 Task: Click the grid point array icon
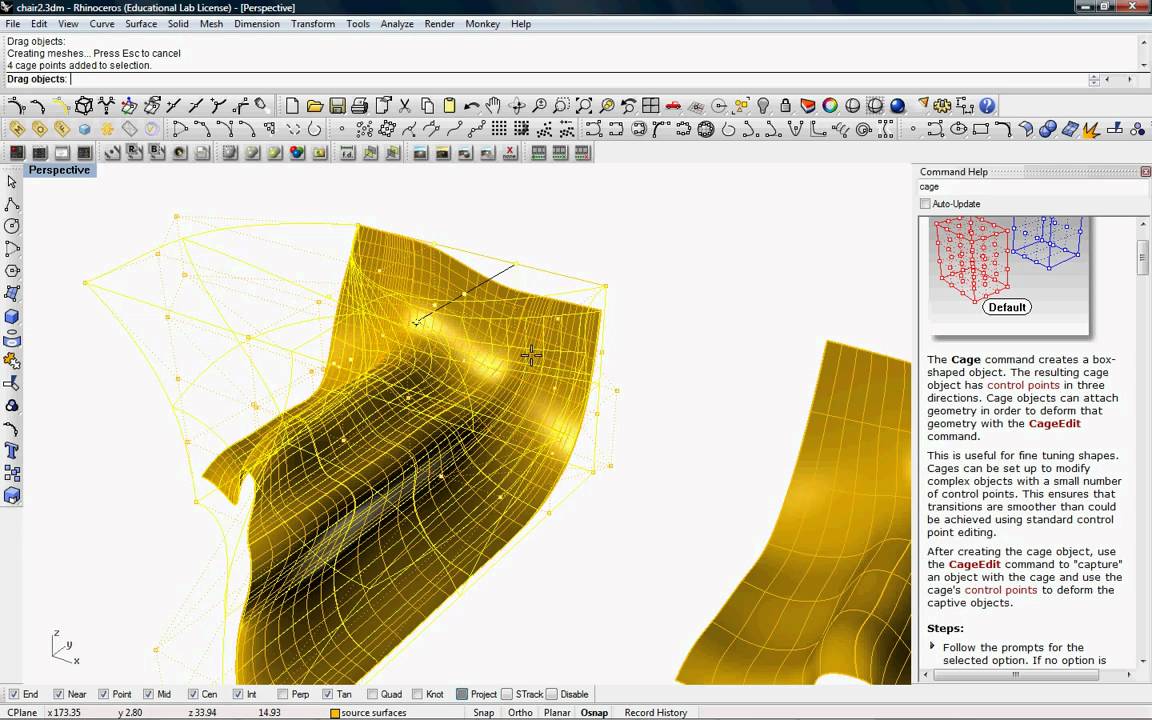coord(500,130)
